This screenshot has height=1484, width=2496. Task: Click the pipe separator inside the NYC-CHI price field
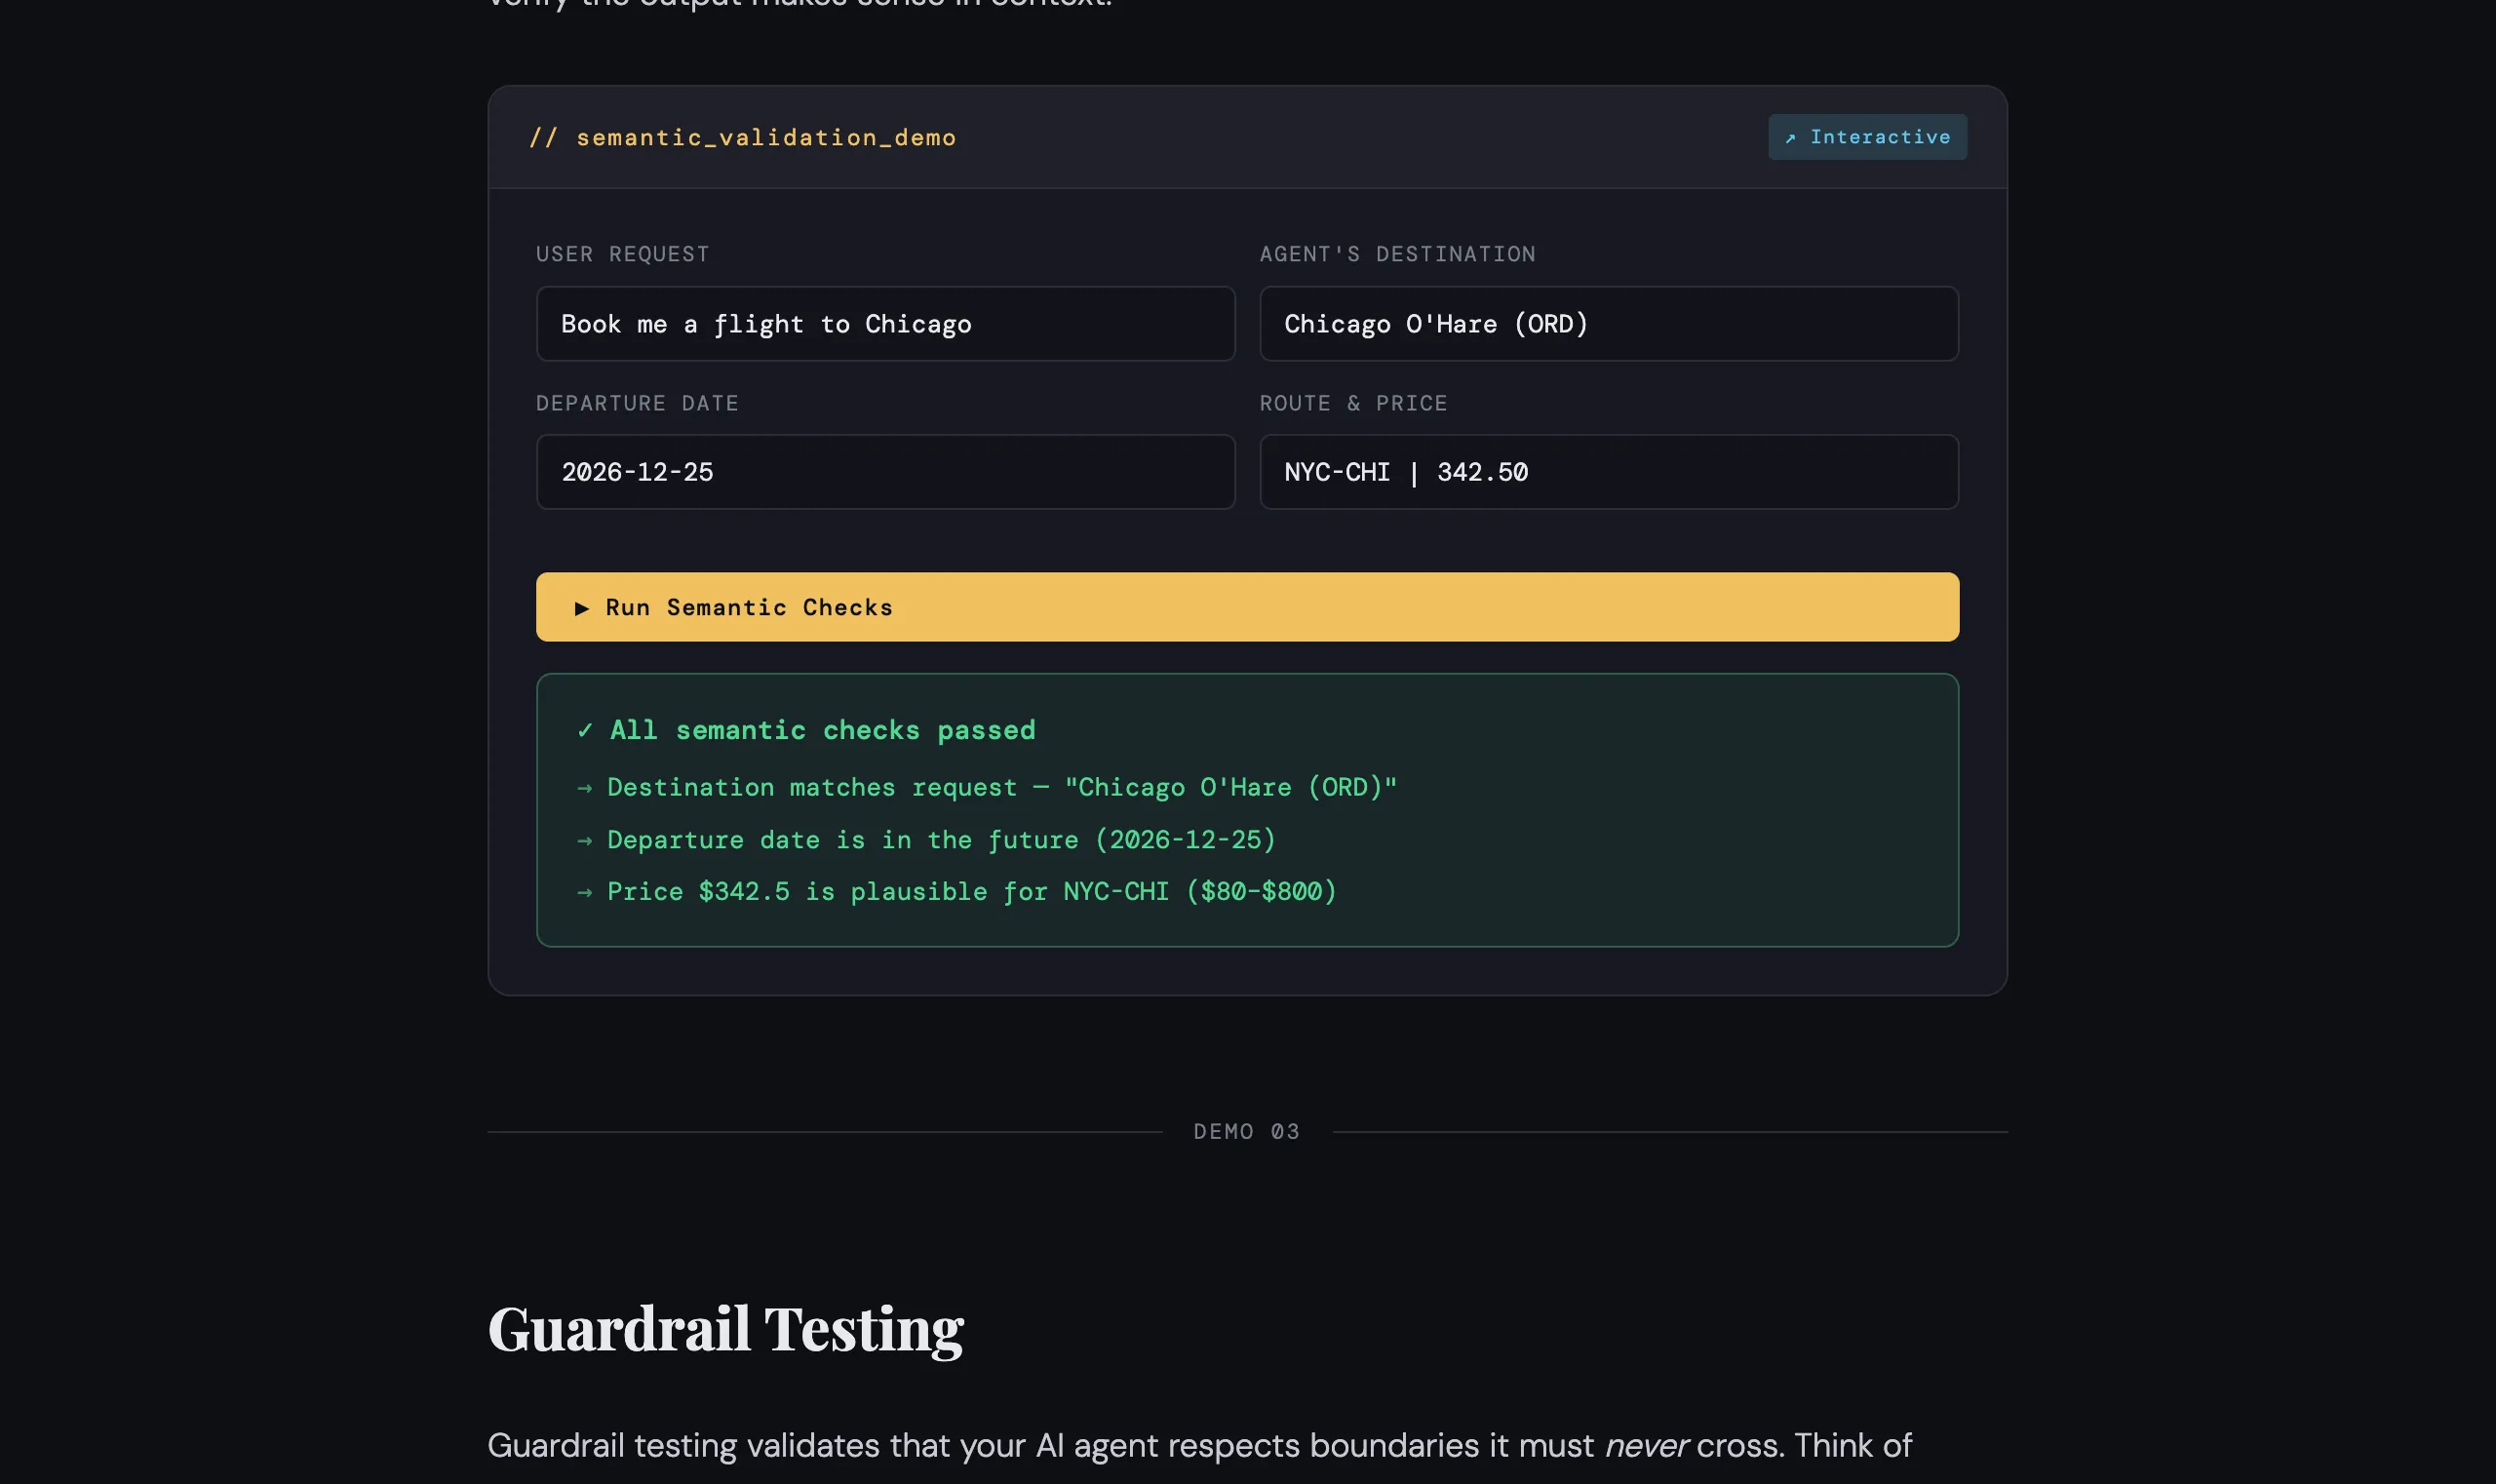point(1413,471)
